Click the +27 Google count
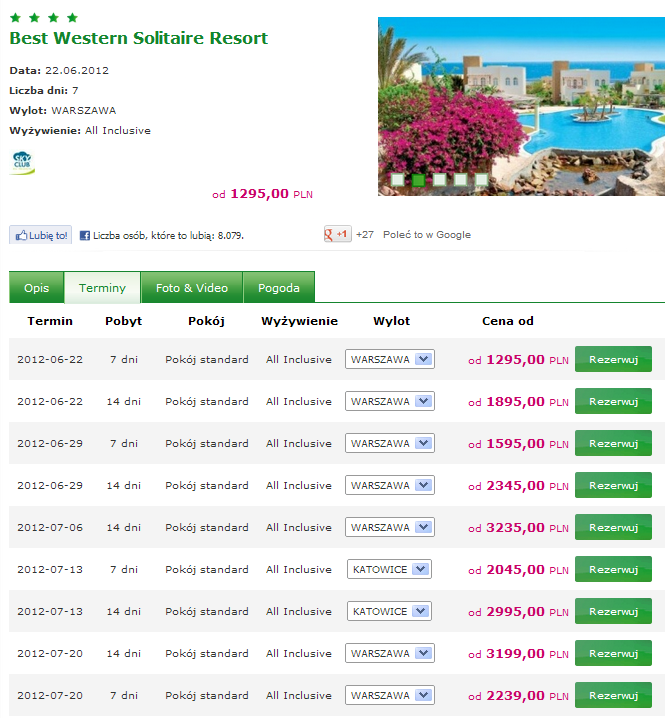This screenshot has width=665, height=718. coord(365,234)
